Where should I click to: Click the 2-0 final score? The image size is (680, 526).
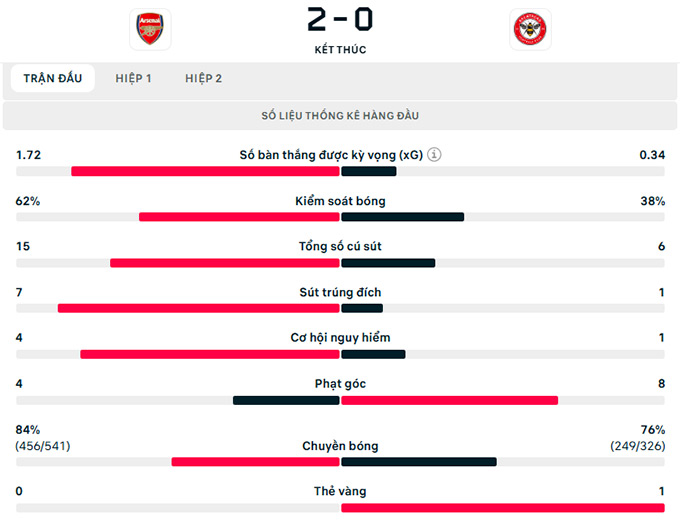pyautogui.click(x=340, y=19)
